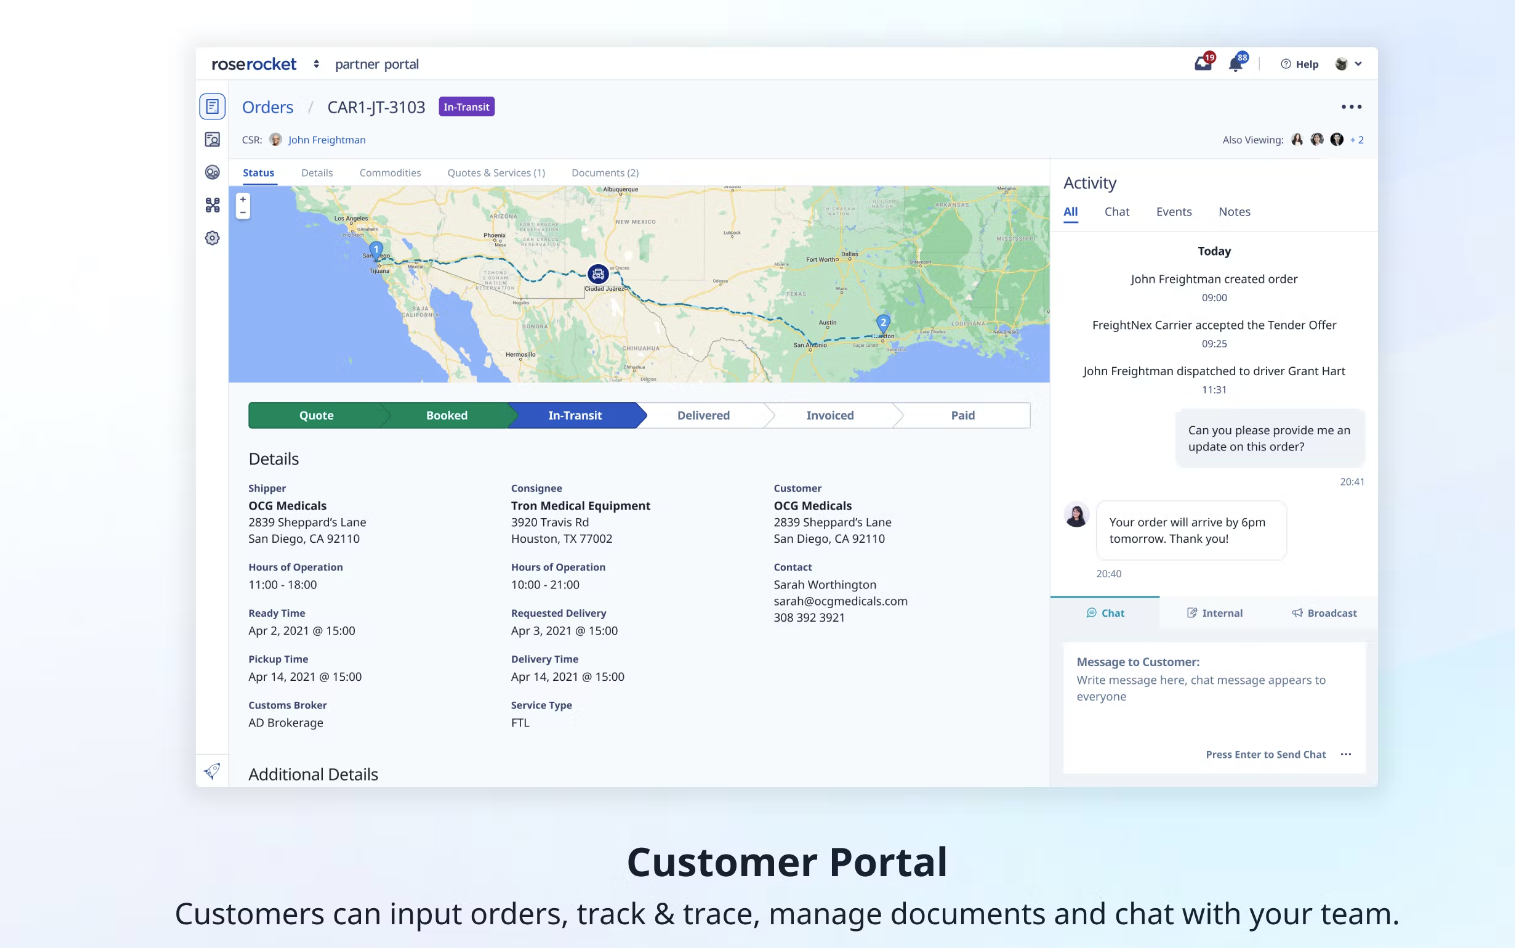Open the inbox messages icon with badge
The image size is (1515, 948).
pos(1204,63)
